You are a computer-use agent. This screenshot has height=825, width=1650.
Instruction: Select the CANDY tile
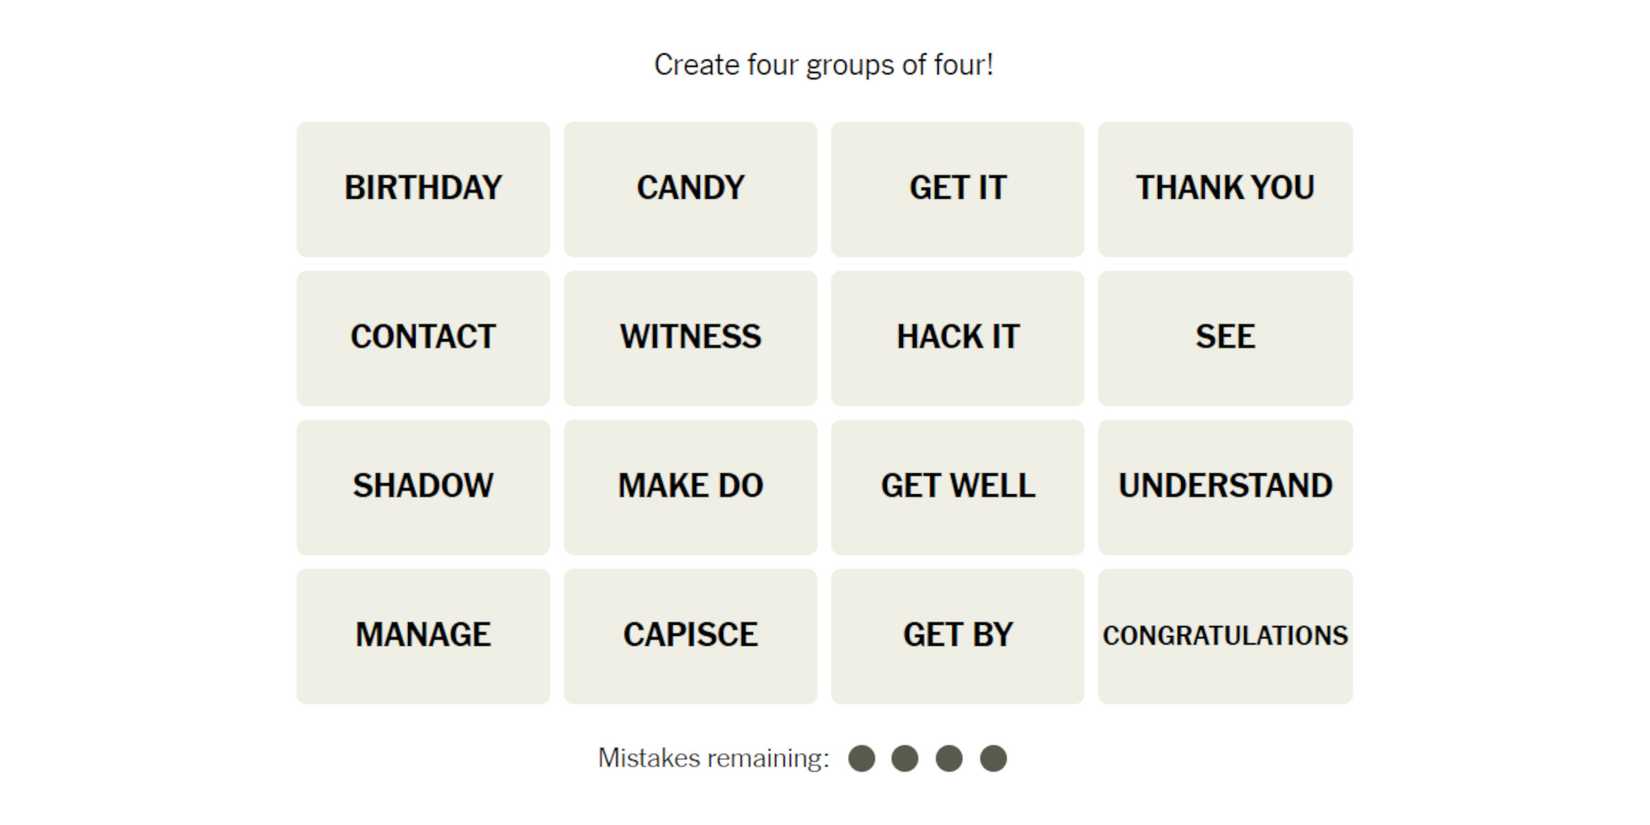pyautogui.click(x=690, y=189)
